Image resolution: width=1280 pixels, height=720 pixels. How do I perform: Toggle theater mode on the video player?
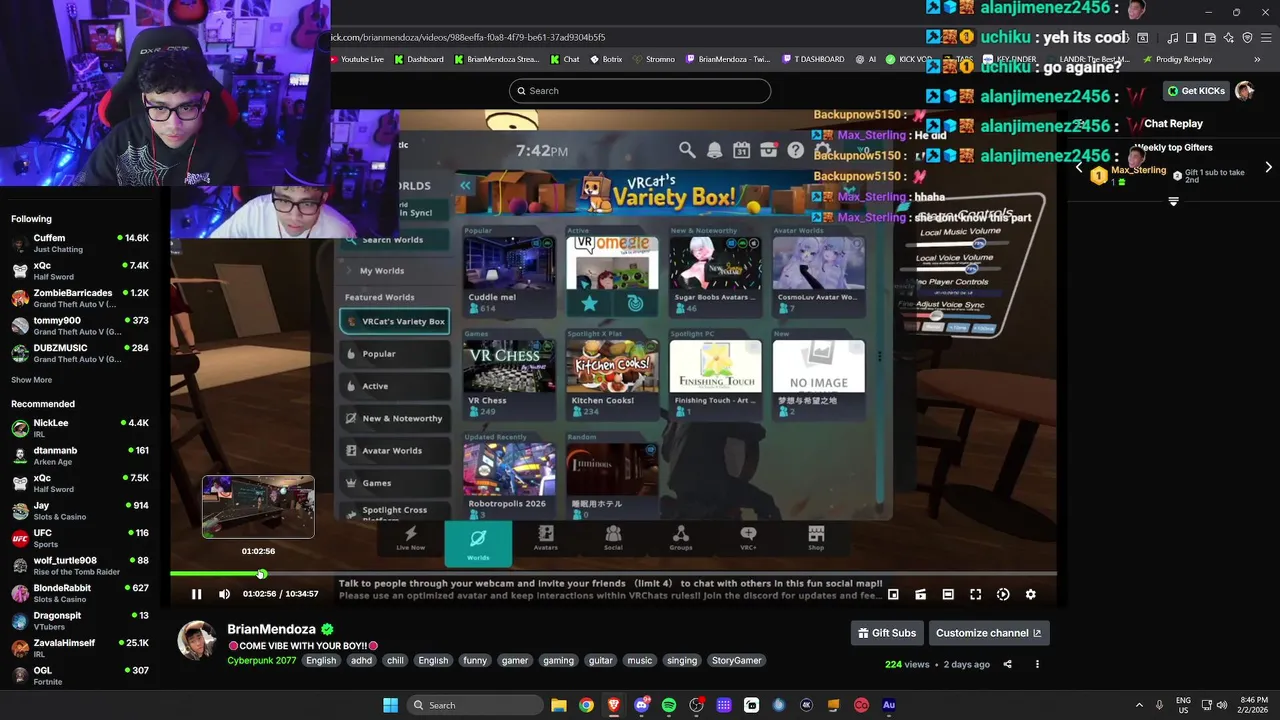[948, 594]
